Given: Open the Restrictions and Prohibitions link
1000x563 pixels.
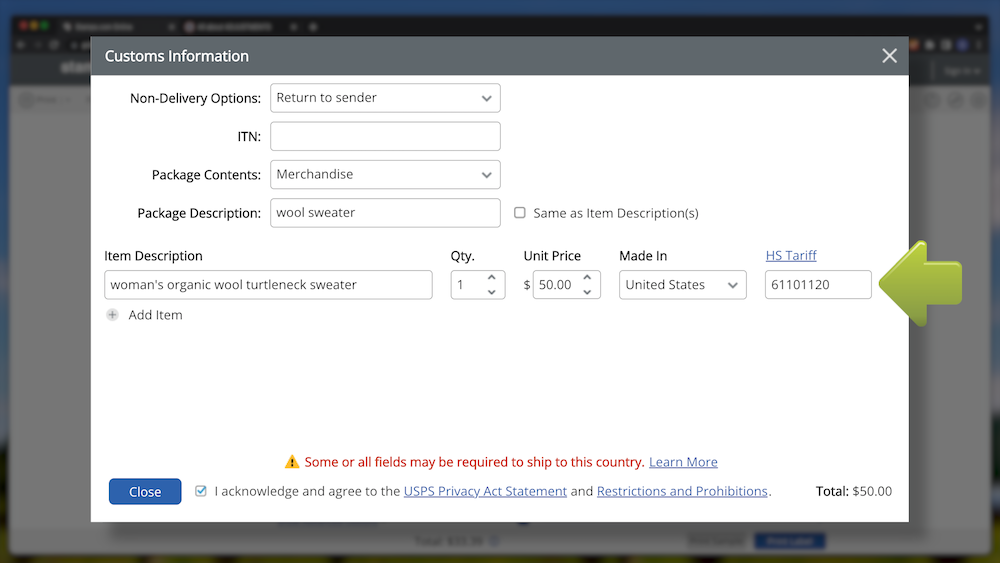Looking at the screenshot, I should coord(682,492).
